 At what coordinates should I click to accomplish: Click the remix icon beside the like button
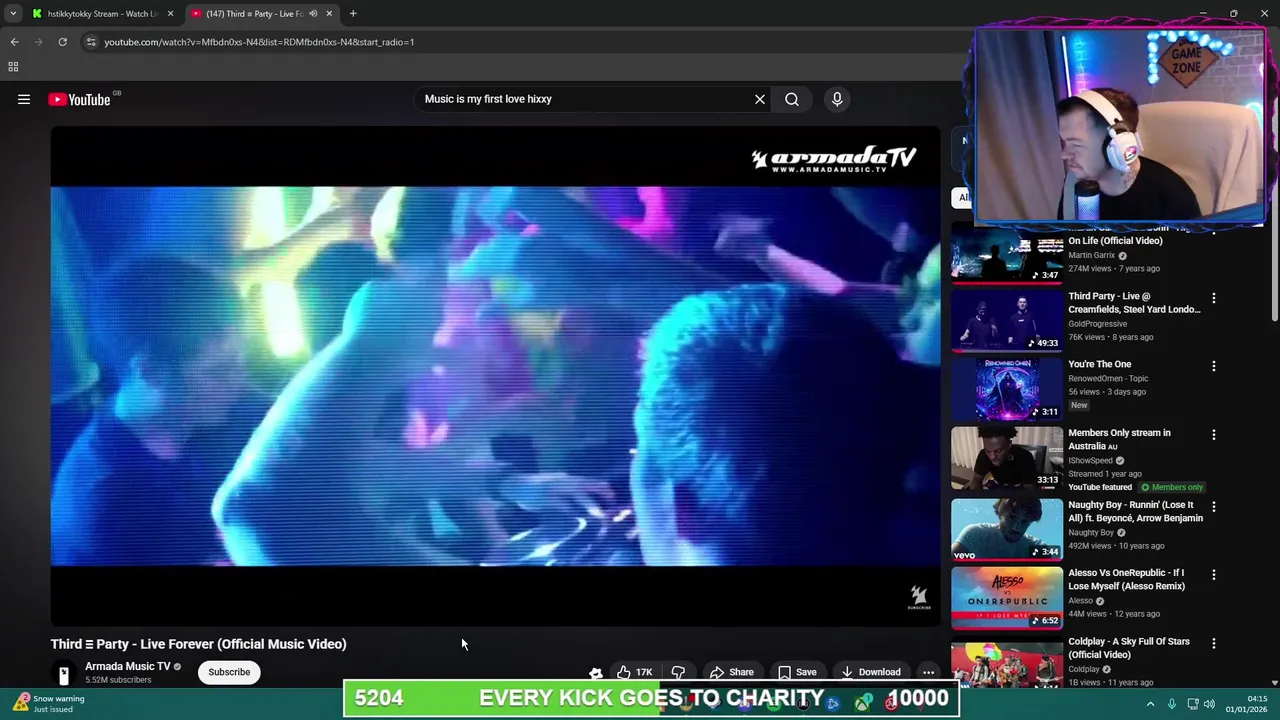[596, 673]
